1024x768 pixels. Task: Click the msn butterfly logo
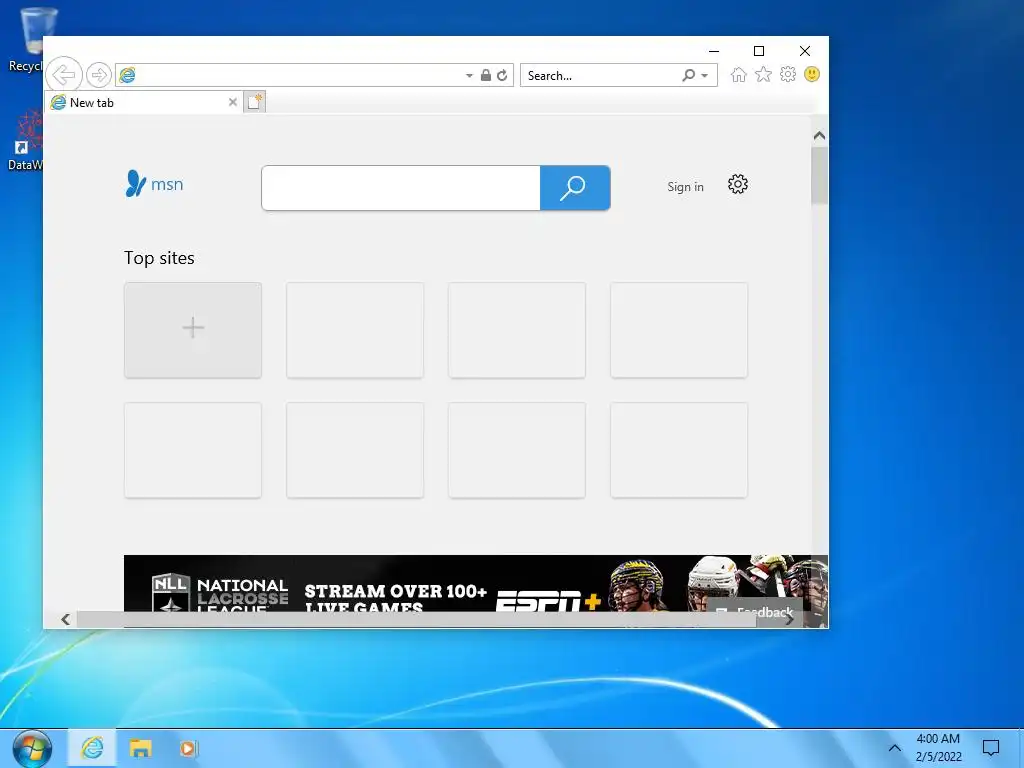click(154, 184)
